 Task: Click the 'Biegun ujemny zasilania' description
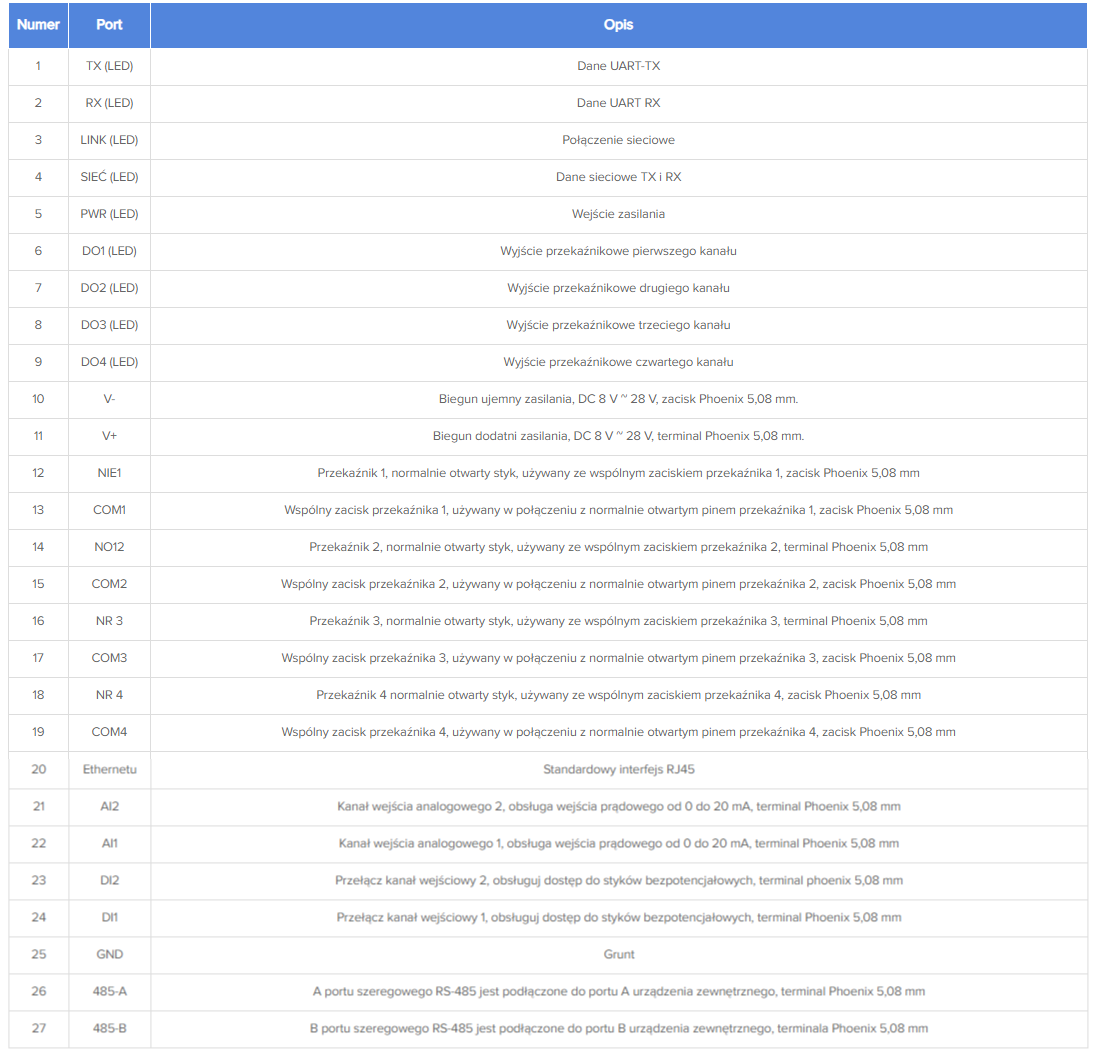(x=619, y=399)
